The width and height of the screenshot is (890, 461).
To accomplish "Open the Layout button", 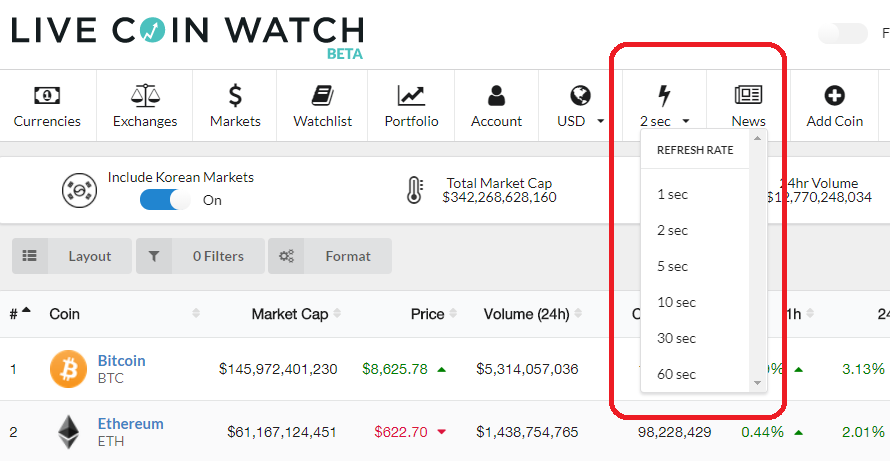I will point(72,256).
